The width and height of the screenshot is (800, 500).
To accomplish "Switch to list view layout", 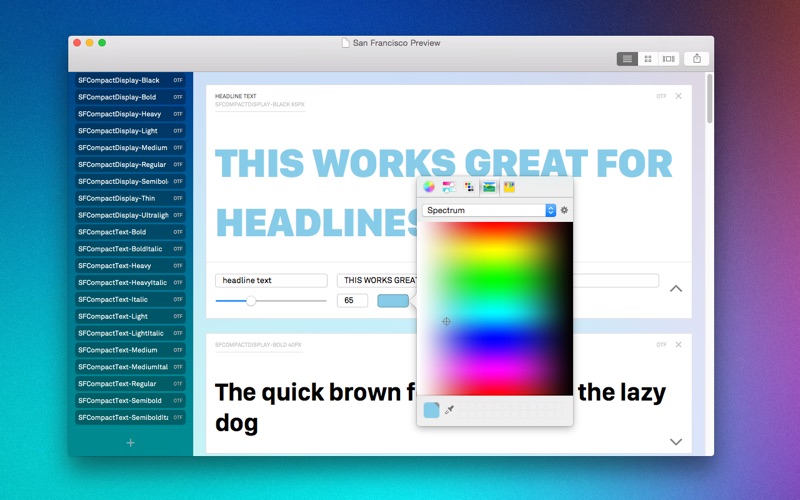I will (x=627, y=59).
